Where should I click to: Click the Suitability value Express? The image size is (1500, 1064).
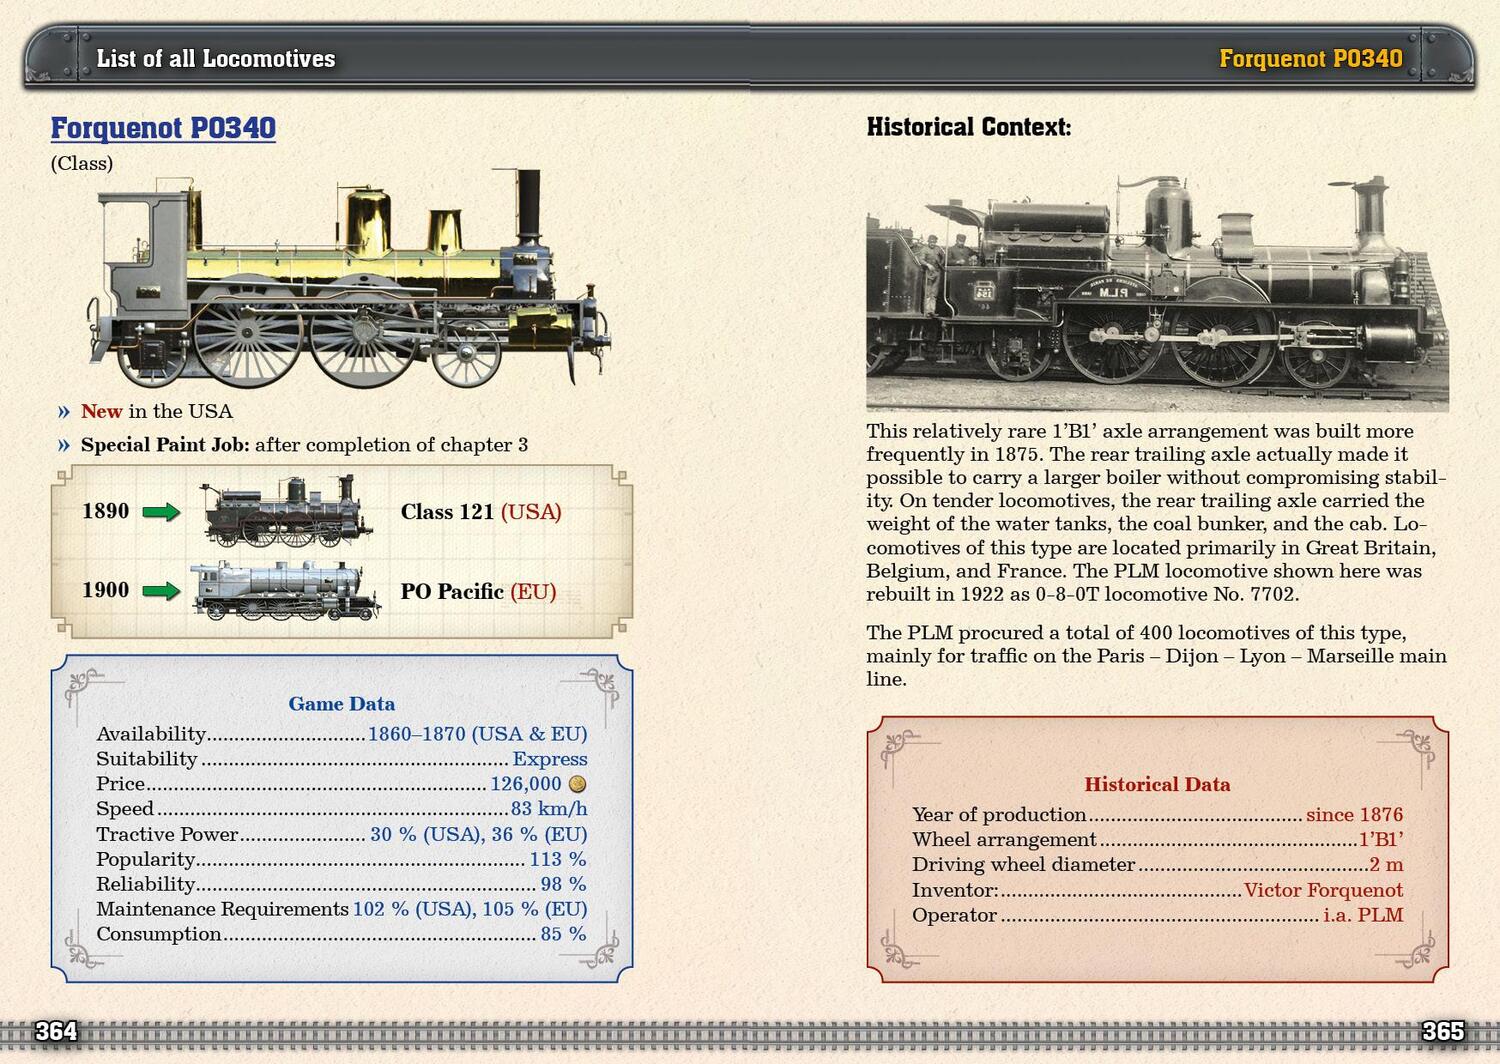[550, 759]
